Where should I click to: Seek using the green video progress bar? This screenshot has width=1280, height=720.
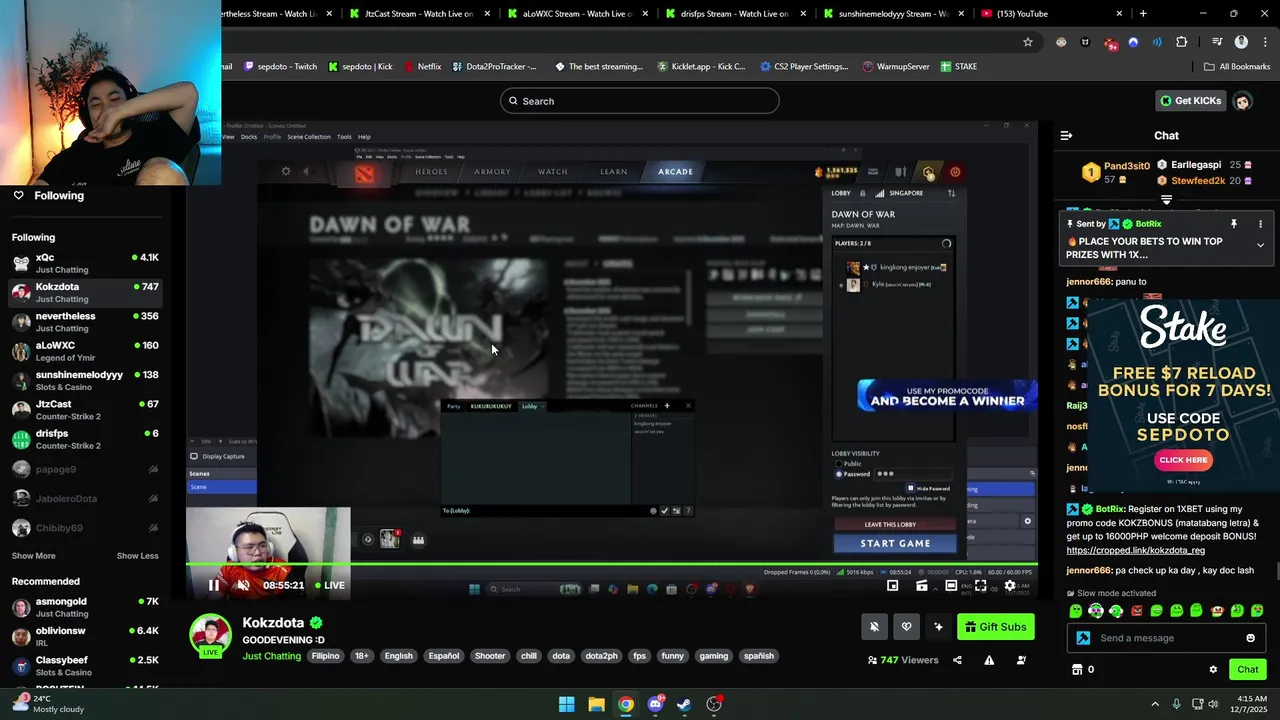click(612, 566)
